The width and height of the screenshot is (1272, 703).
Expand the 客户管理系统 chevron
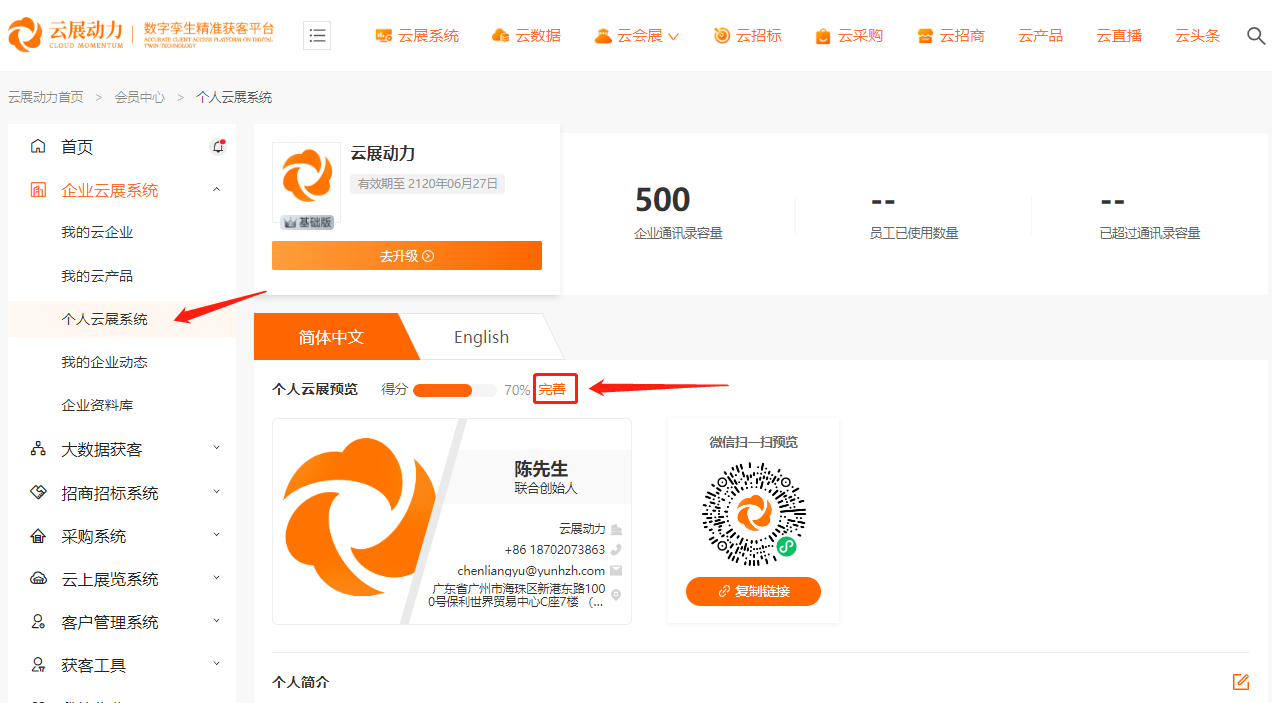(x=217, y=620)
